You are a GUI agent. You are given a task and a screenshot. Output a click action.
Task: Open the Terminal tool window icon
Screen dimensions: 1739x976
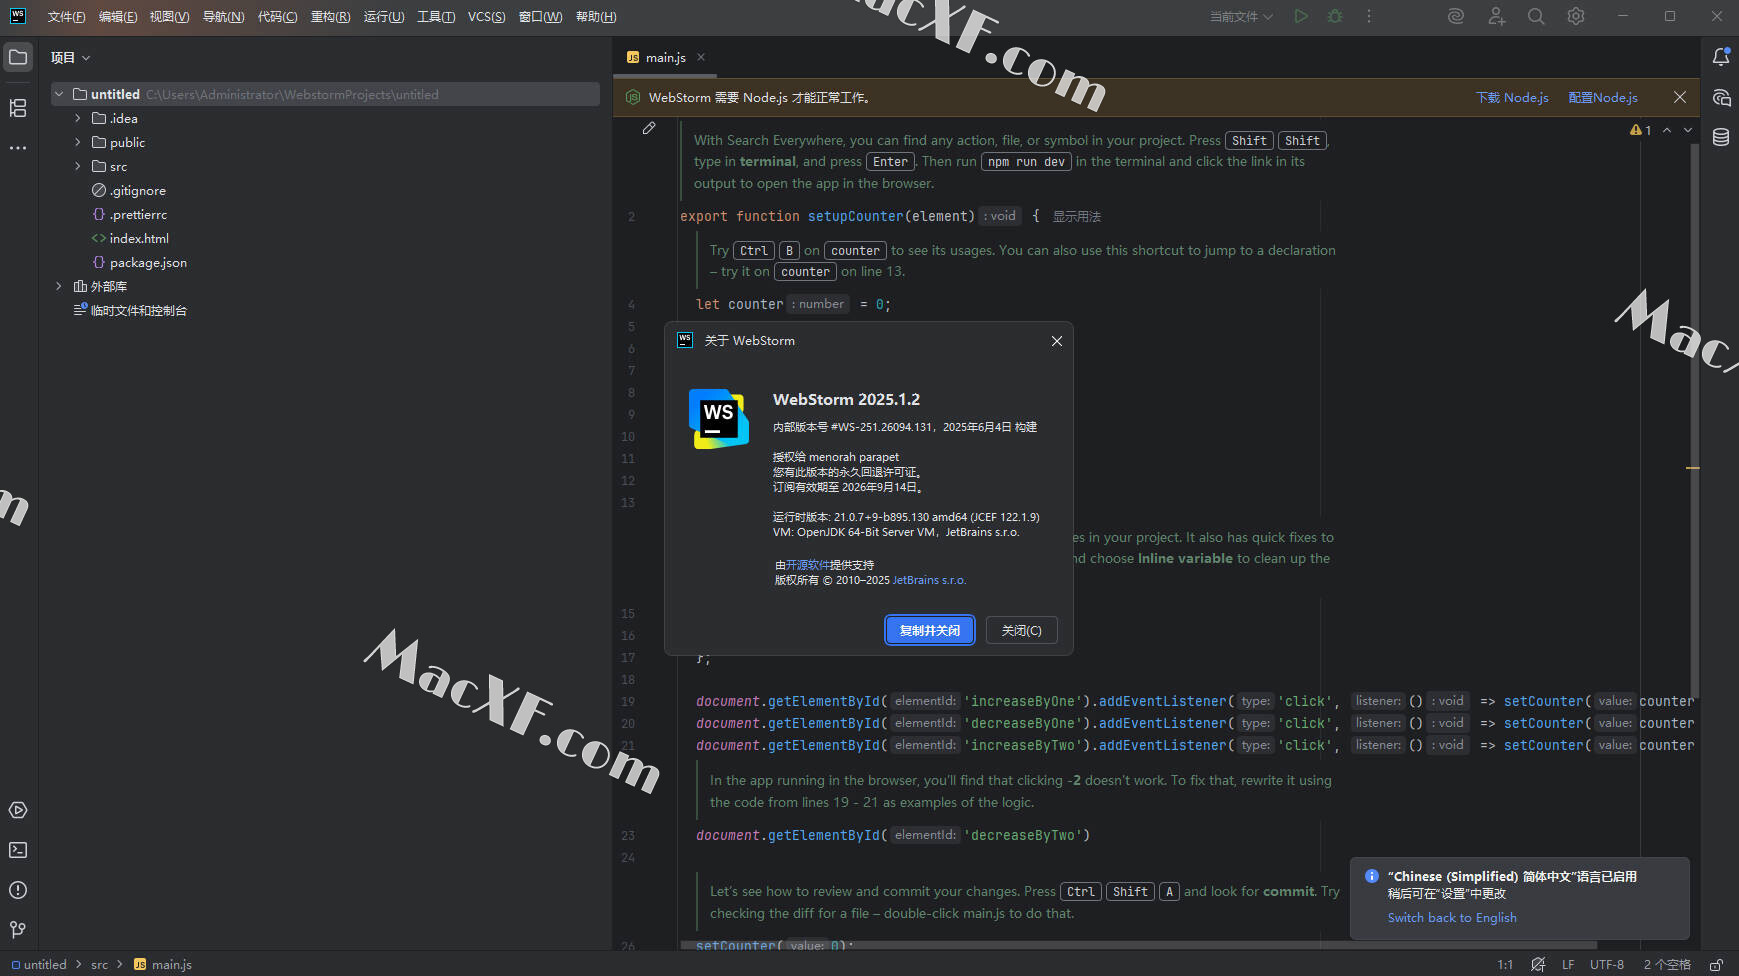18,850
